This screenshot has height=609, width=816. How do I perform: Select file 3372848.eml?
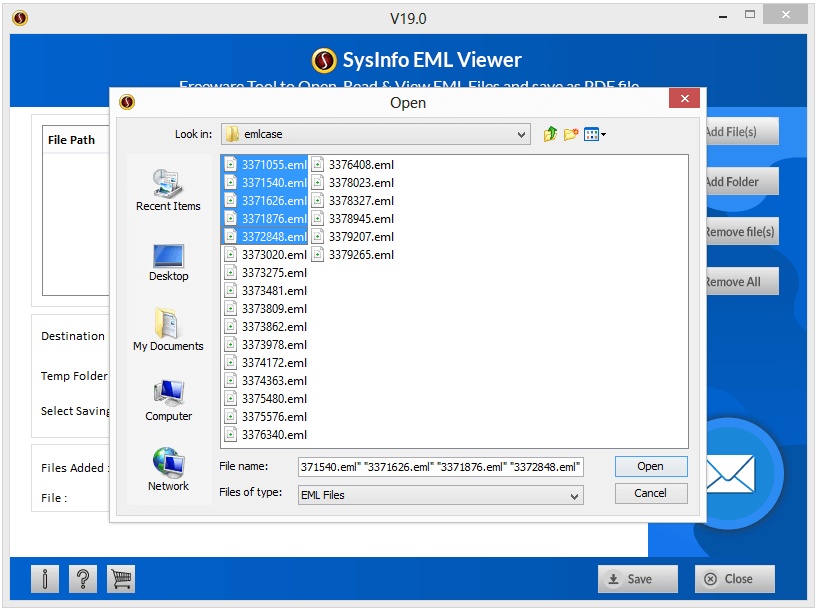(265, 237)
